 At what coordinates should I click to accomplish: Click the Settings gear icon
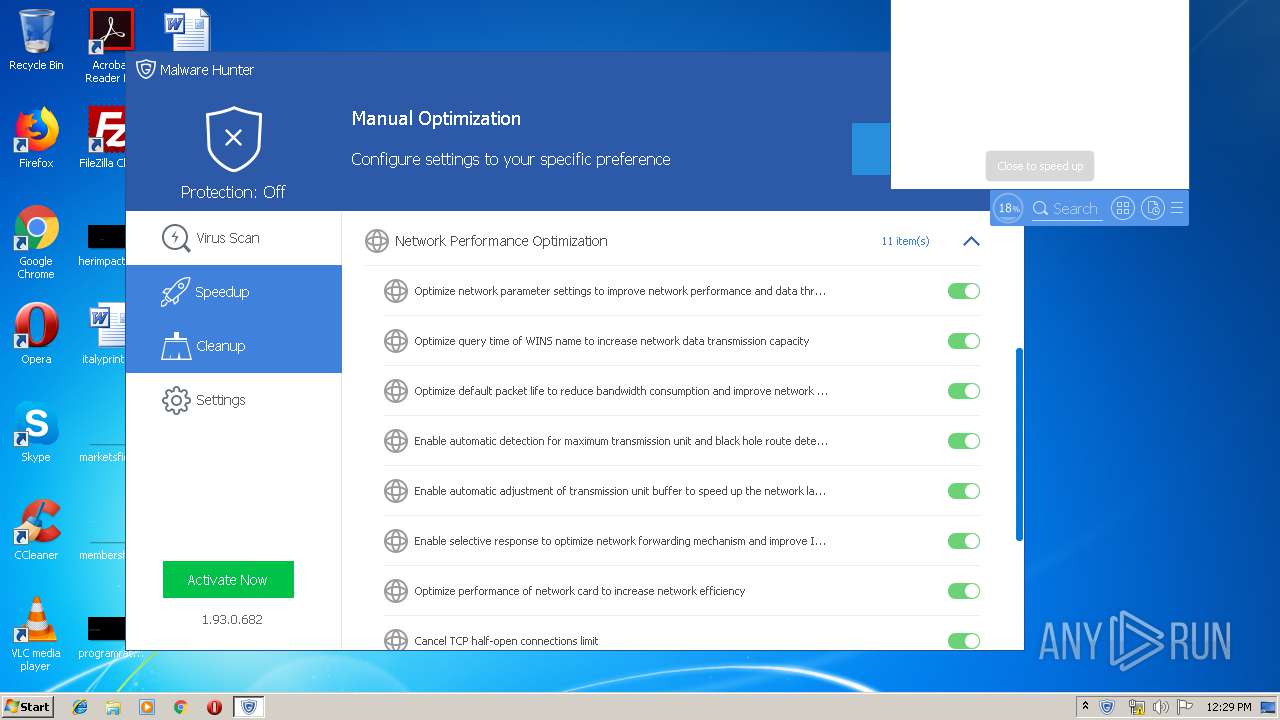[x=176, y=400]
